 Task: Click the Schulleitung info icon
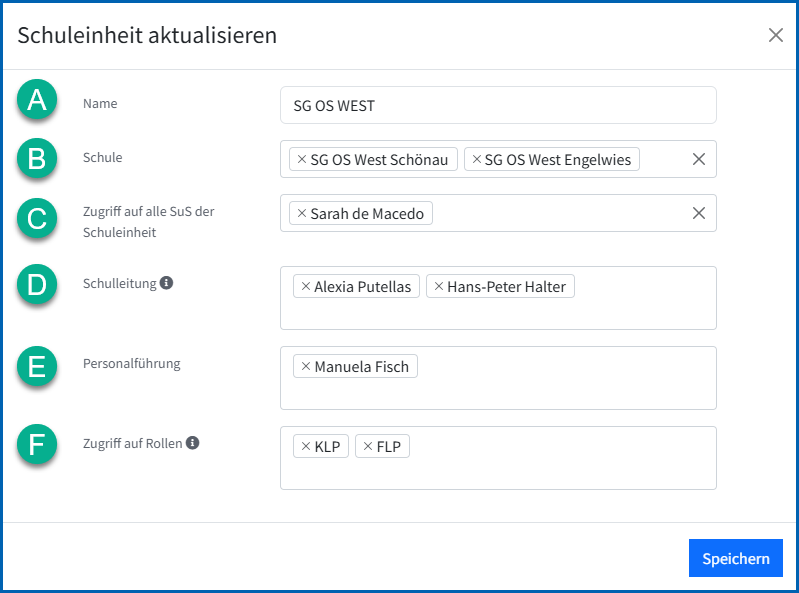coord(166,283)
